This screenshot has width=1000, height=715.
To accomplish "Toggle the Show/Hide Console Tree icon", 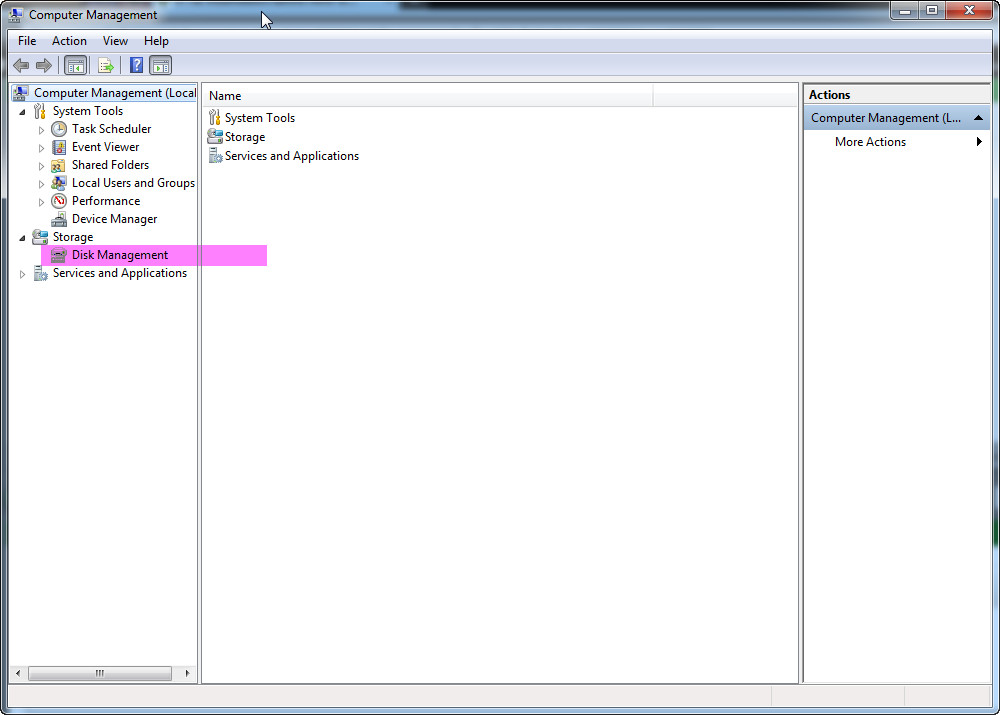I will 76,65.
